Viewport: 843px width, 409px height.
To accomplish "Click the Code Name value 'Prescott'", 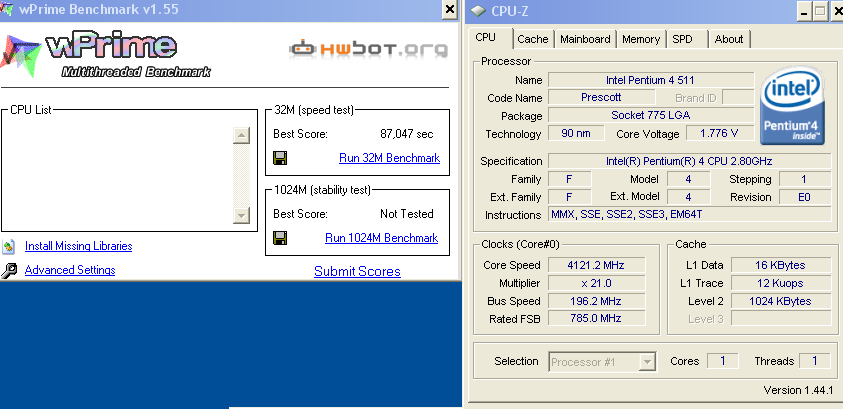I will pos(601,97).
